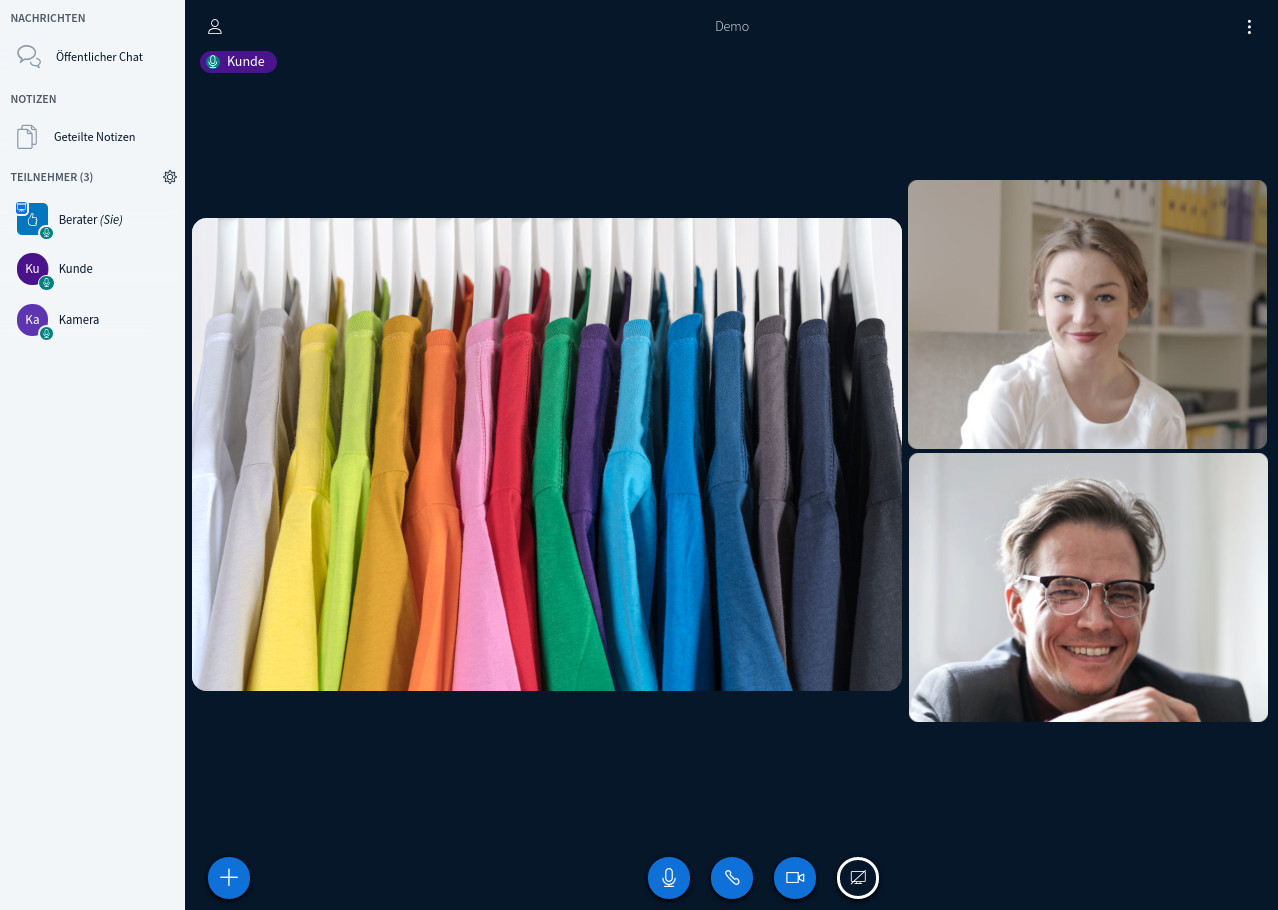Click the Kunde talking indicator badge
The image size is (1278, 910).
click(238, 62)
